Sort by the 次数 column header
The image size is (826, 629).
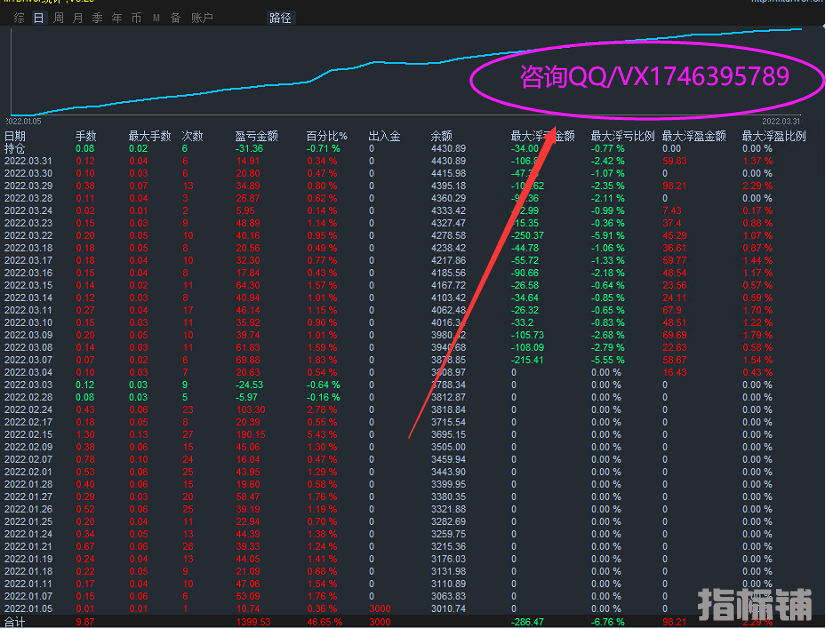pos(192,136)
